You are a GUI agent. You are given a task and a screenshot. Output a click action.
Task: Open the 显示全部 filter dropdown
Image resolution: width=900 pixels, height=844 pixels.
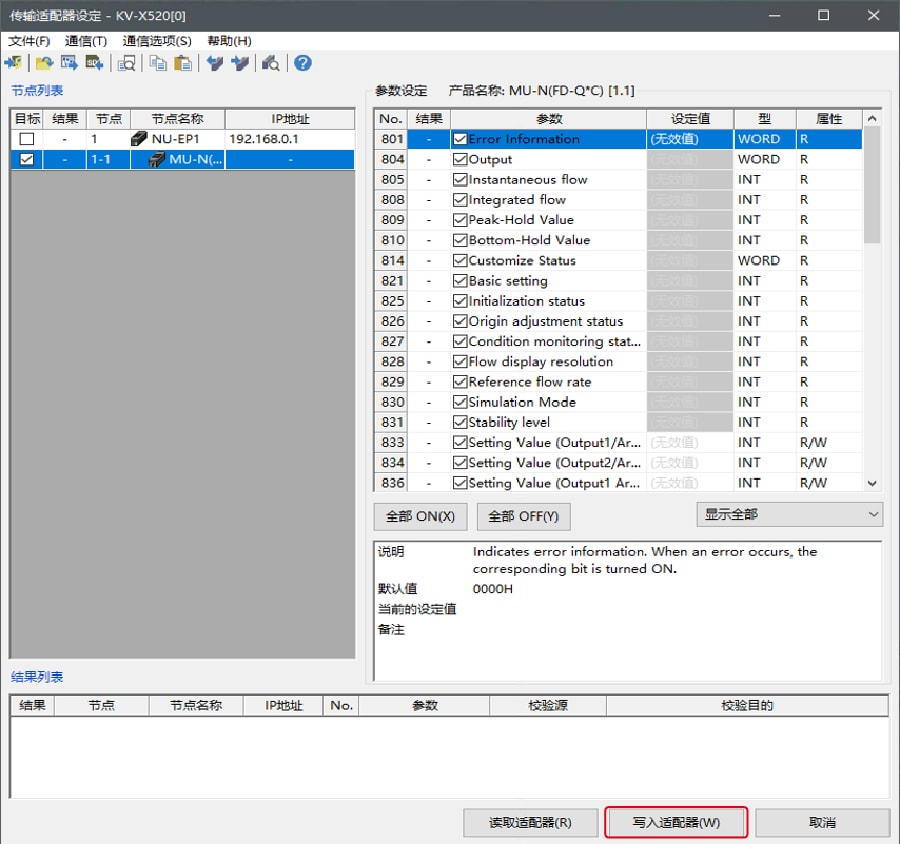(x=789, y=514)
